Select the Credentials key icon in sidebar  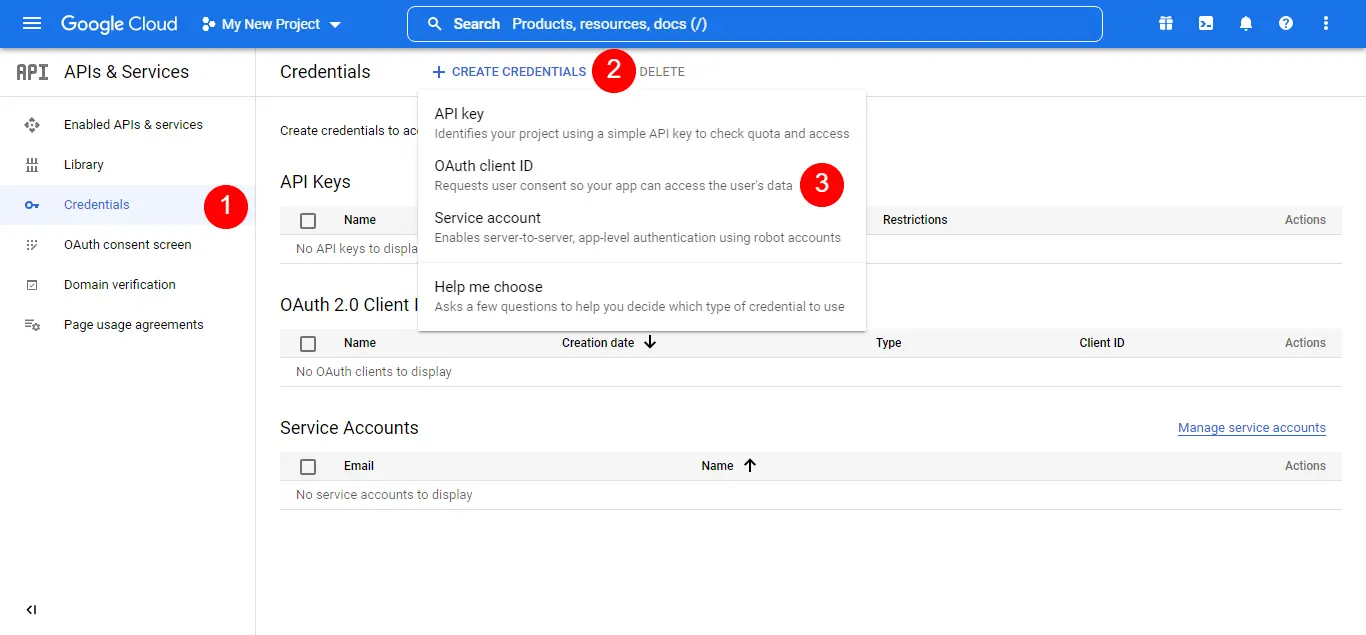click(x=33, y=204)
